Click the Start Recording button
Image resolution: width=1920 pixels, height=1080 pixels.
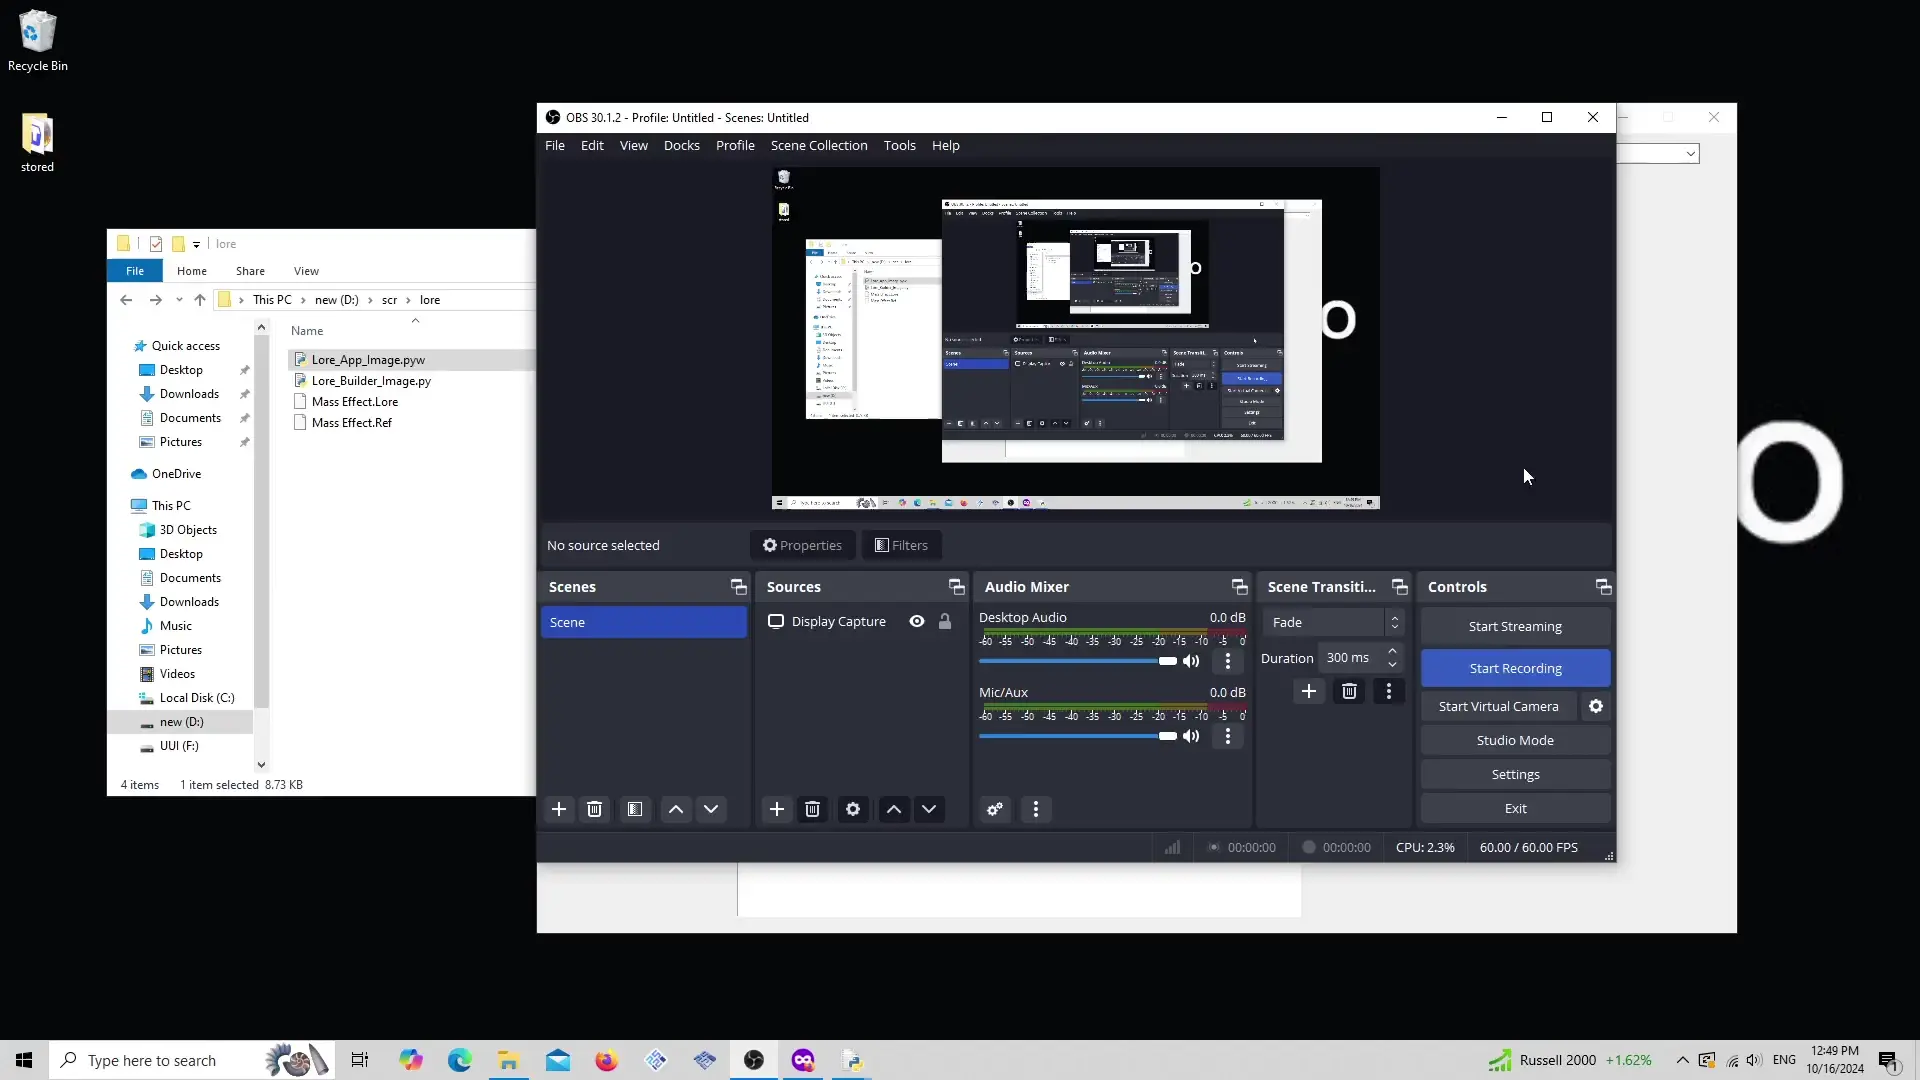pos(1514,668)
